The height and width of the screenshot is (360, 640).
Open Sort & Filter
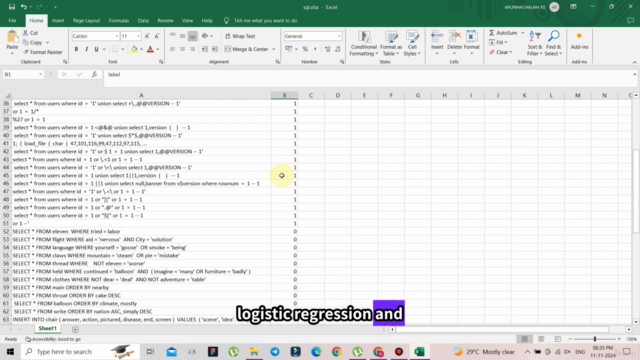coord(535,44)
